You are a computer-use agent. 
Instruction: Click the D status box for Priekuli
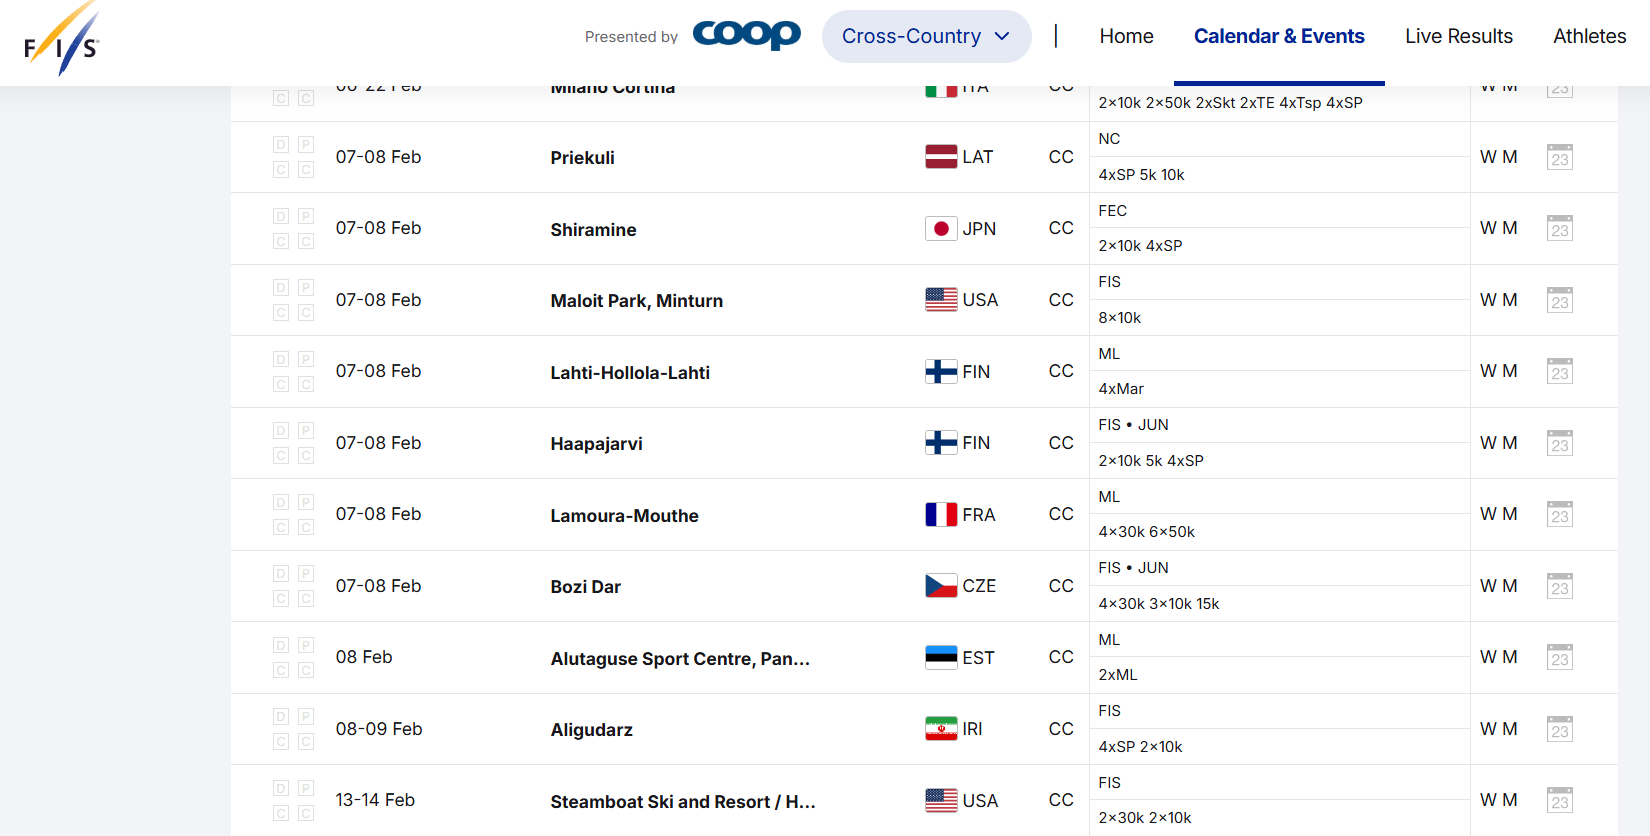pos(281,145)
